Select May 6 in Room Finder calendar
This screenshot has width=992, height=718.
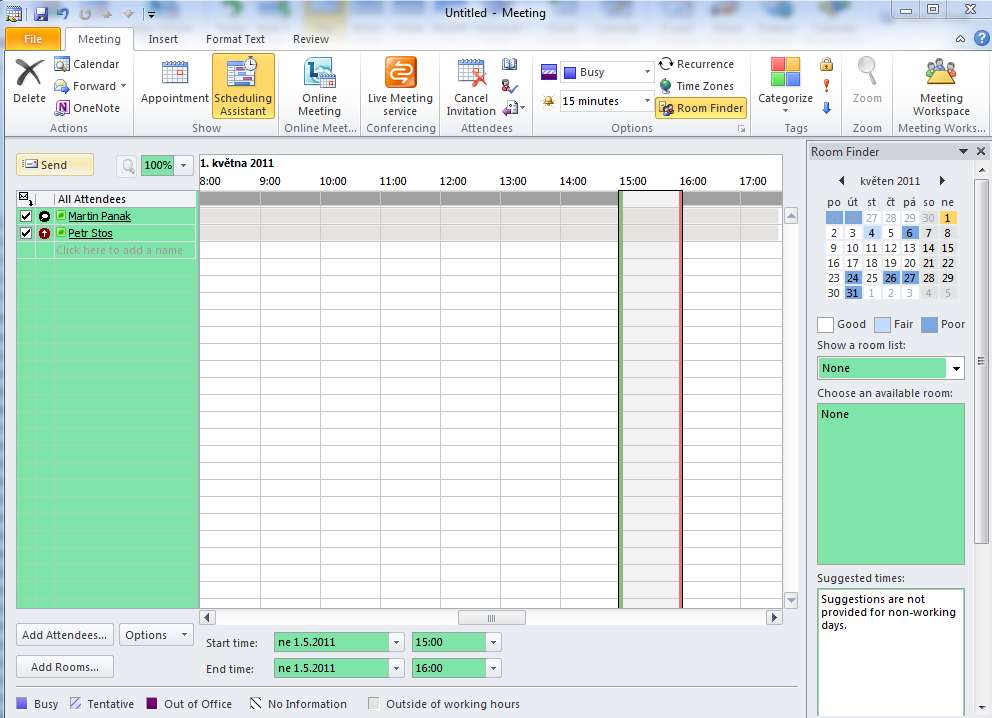[909, 232]
